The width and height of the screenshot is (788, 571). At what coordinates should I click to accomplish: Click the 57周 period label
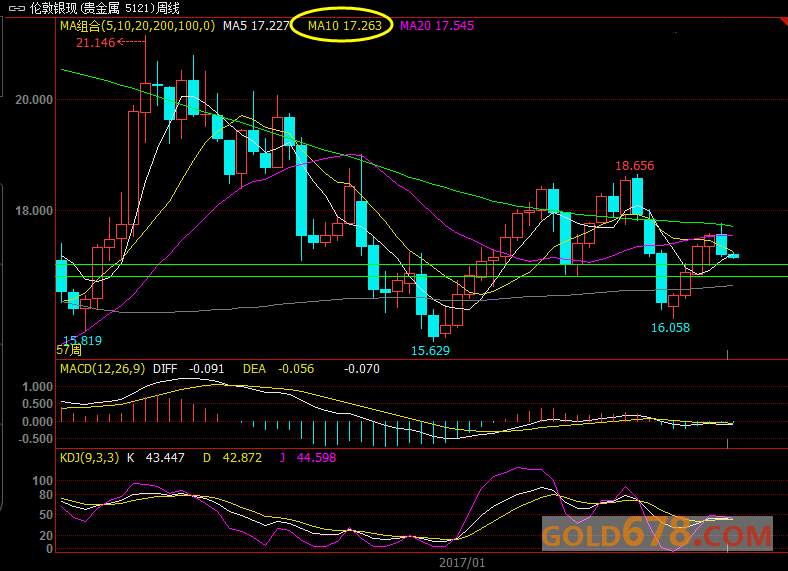point(69,350)
